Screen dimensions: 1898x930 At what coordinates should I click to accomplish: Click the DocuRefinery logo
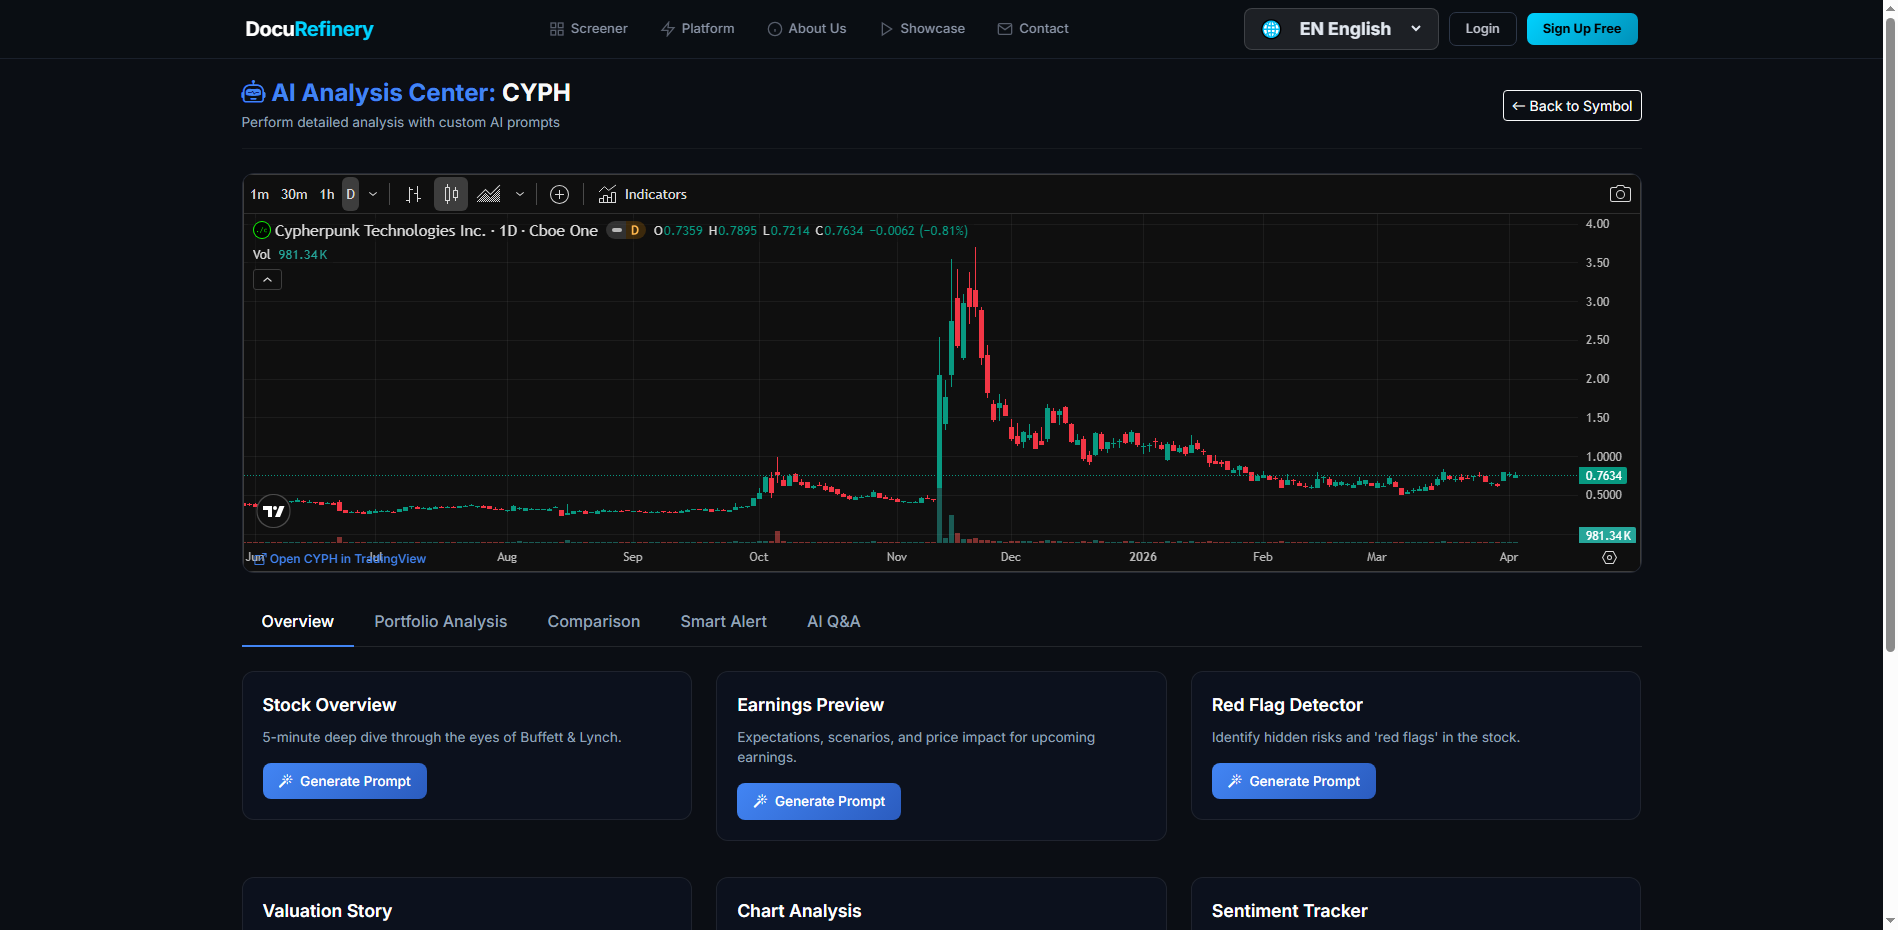pyautogui.click(x=309, y=29)
